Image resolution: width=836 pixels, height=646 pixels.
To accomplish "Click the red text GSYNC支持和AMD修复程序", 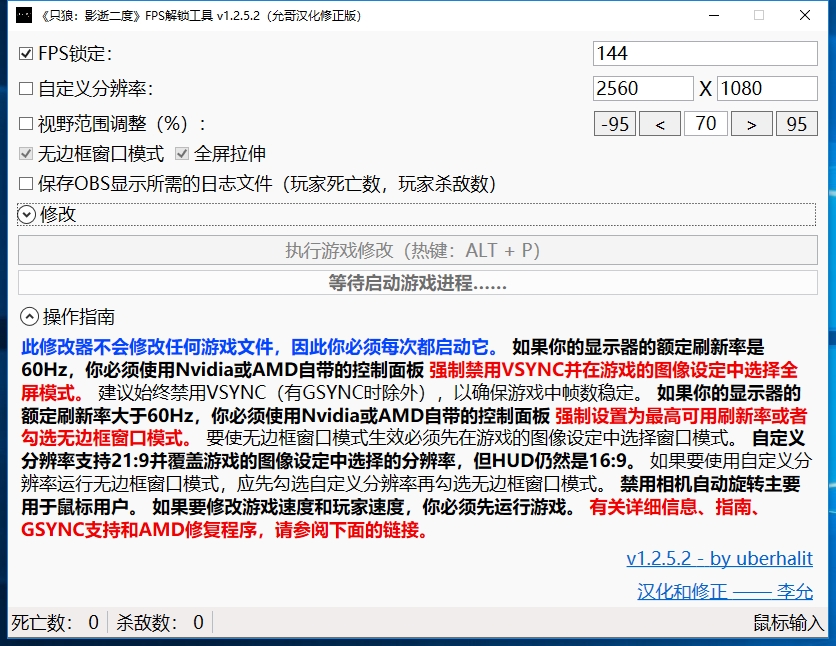I will tap(139, 530).
